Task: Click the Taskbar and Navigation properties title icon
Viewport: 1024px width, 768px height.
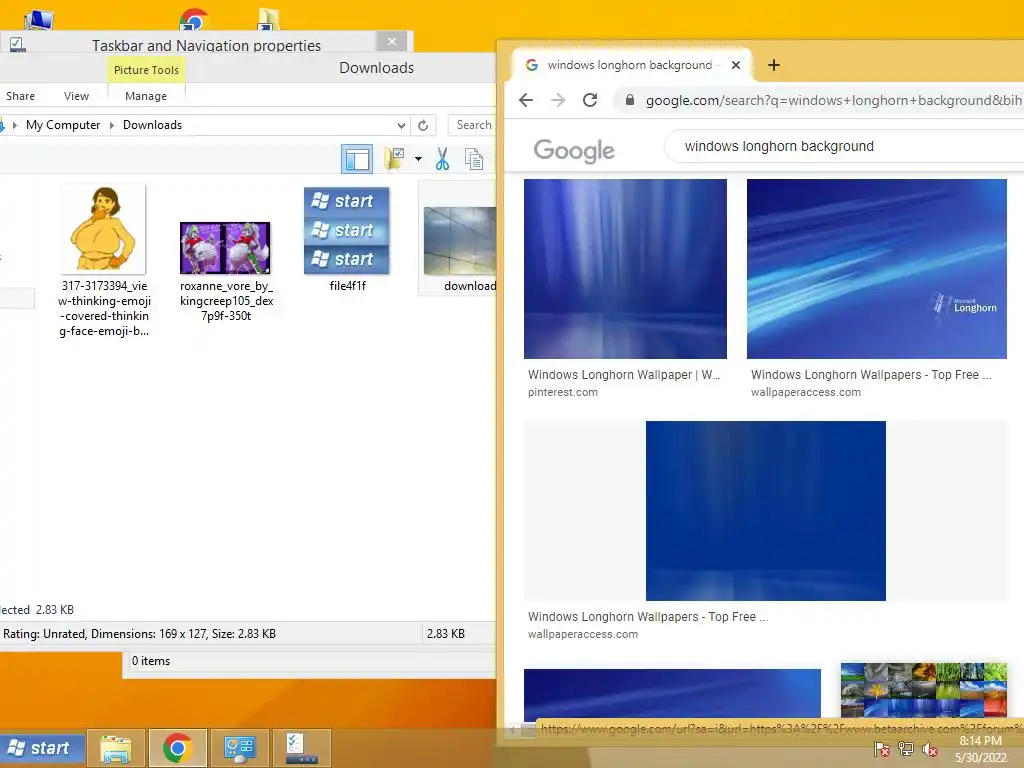Action: 18,44
